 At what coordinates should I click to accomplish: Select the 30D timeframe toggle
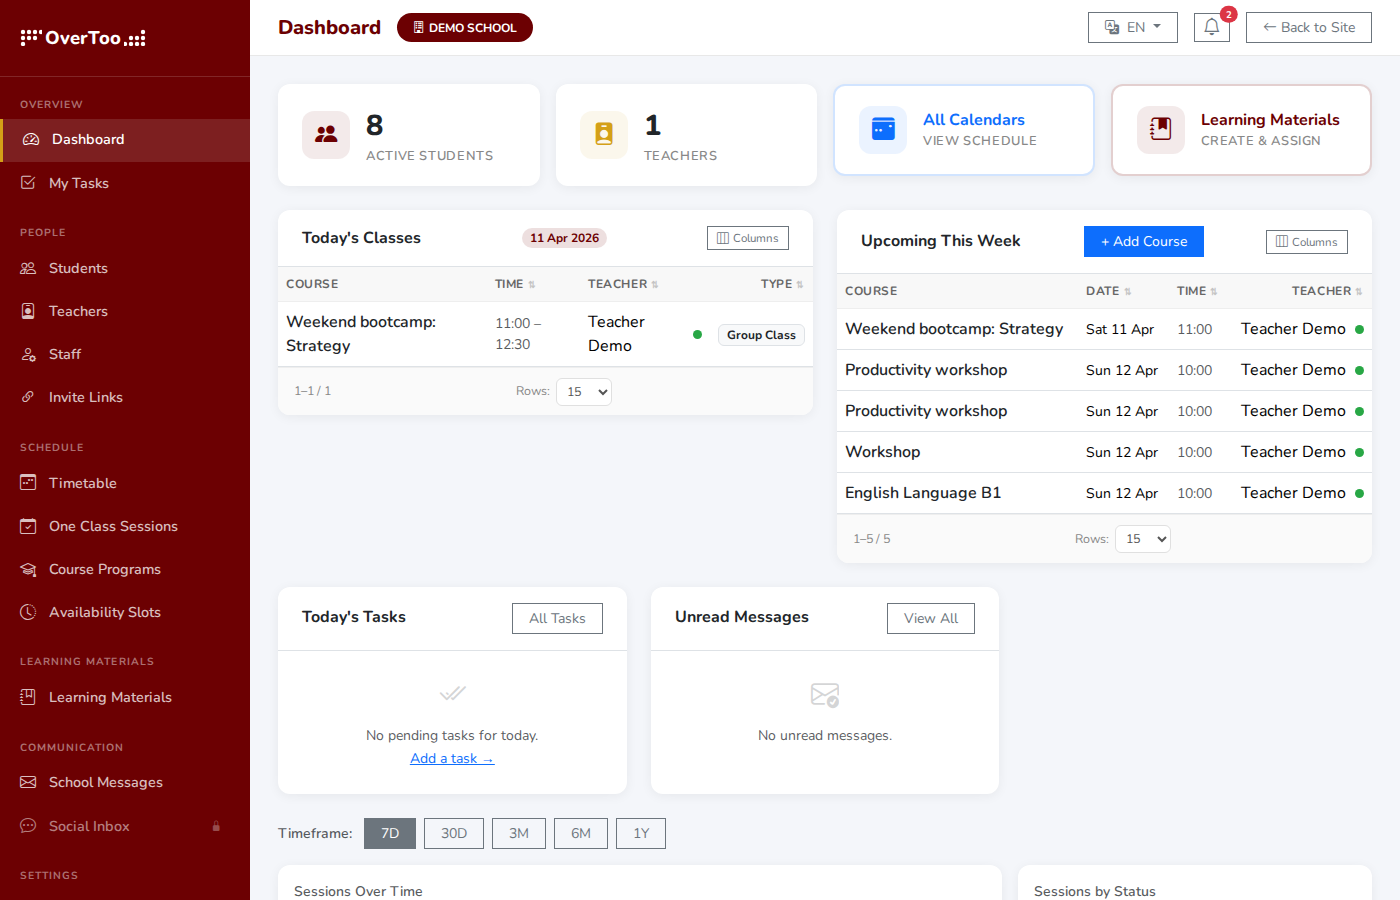453,833
